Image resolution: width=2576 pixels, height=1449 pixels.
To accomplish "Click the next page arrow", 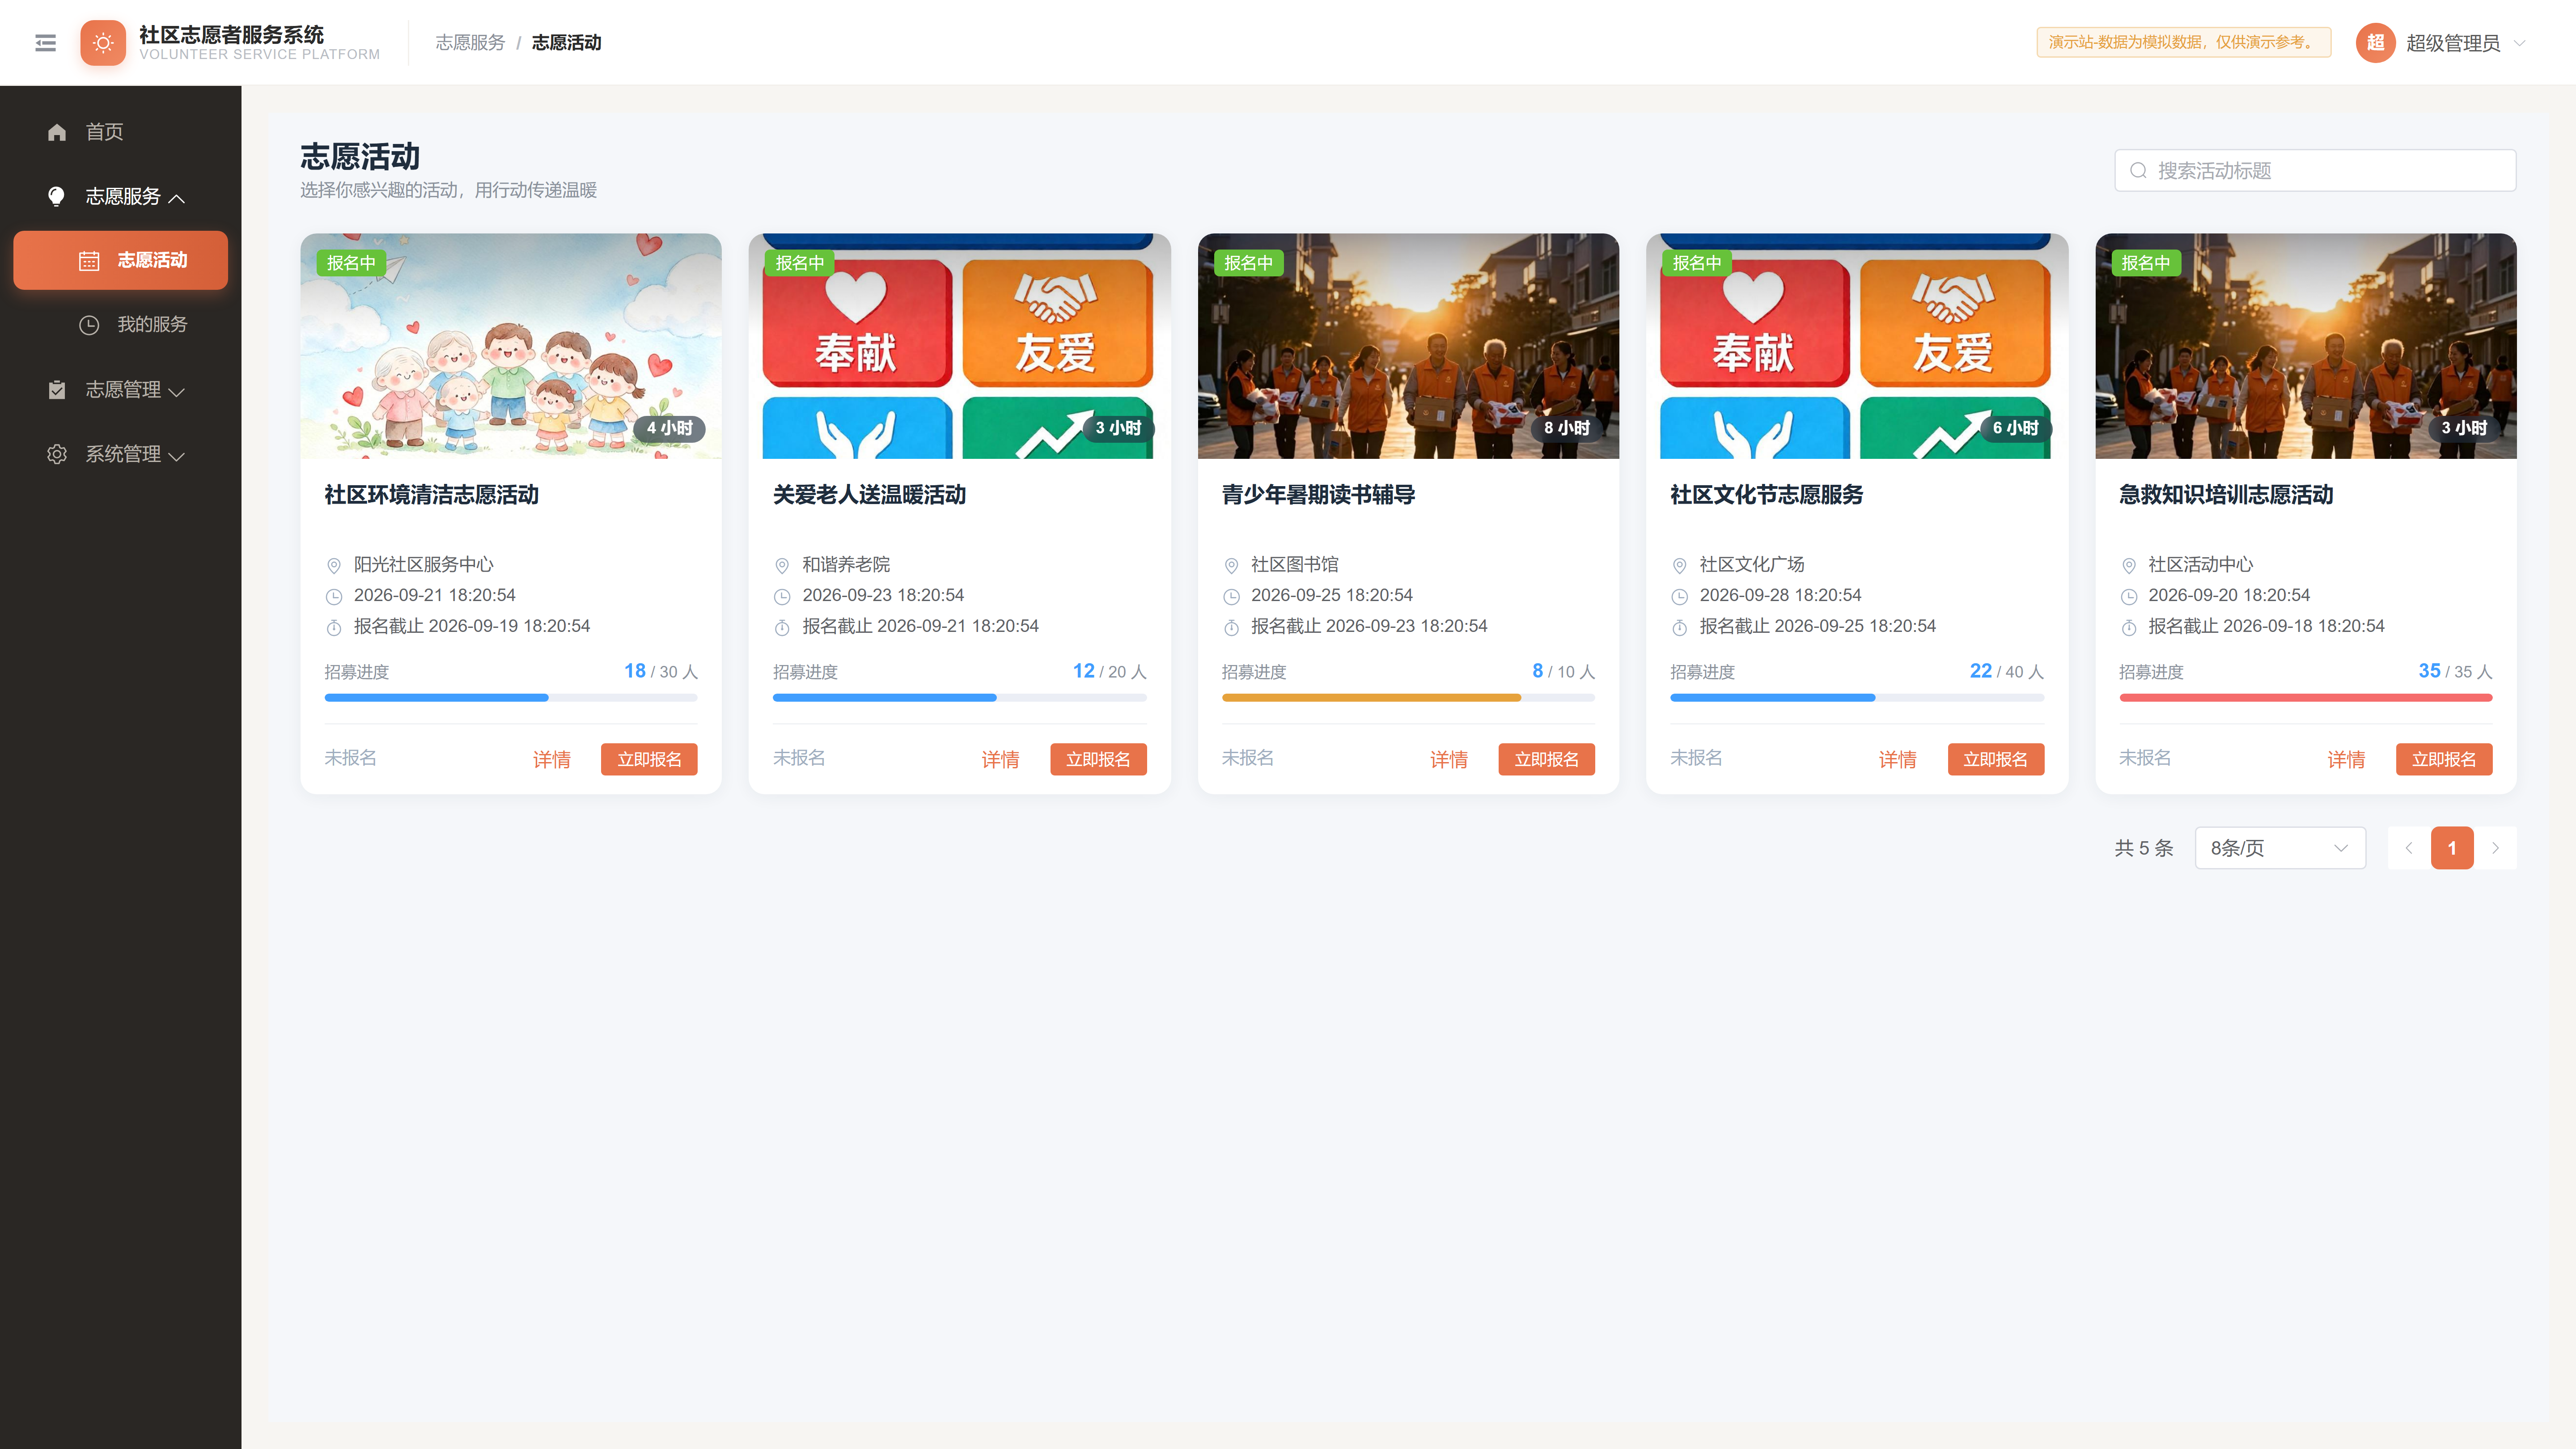I will tap(2496, 848).
